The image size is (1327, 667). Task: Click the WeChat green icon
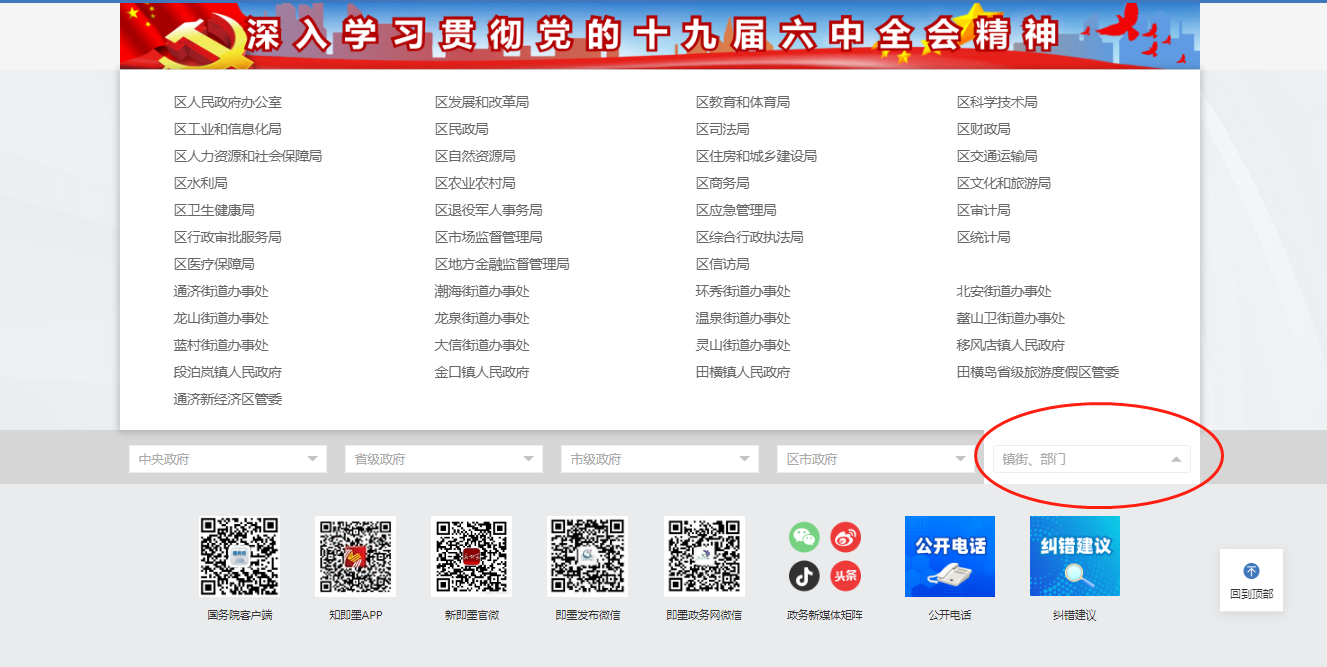pos(804,537)
